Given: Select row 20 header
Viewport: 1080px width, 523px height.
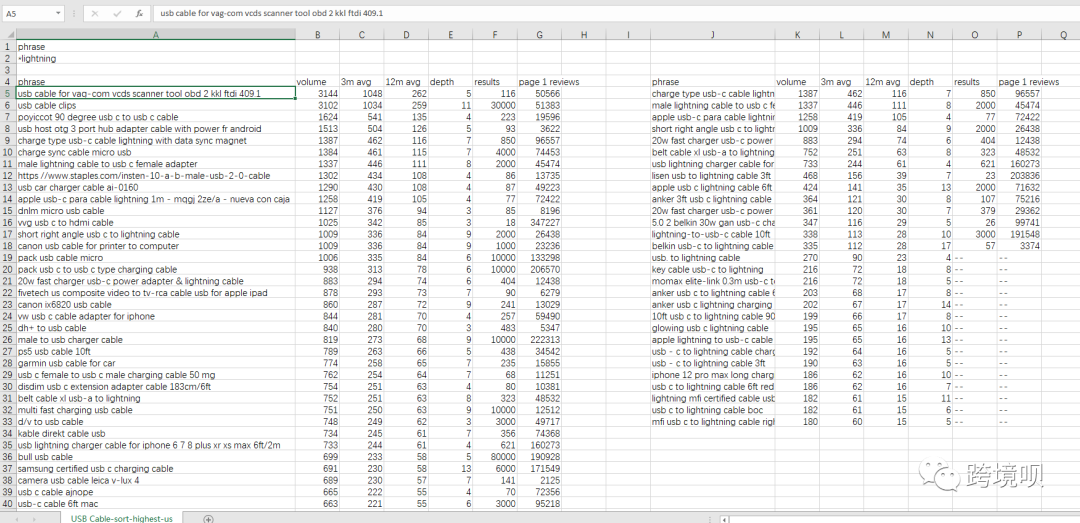Looking at the screenshot, I should click(x=8, y=269).
